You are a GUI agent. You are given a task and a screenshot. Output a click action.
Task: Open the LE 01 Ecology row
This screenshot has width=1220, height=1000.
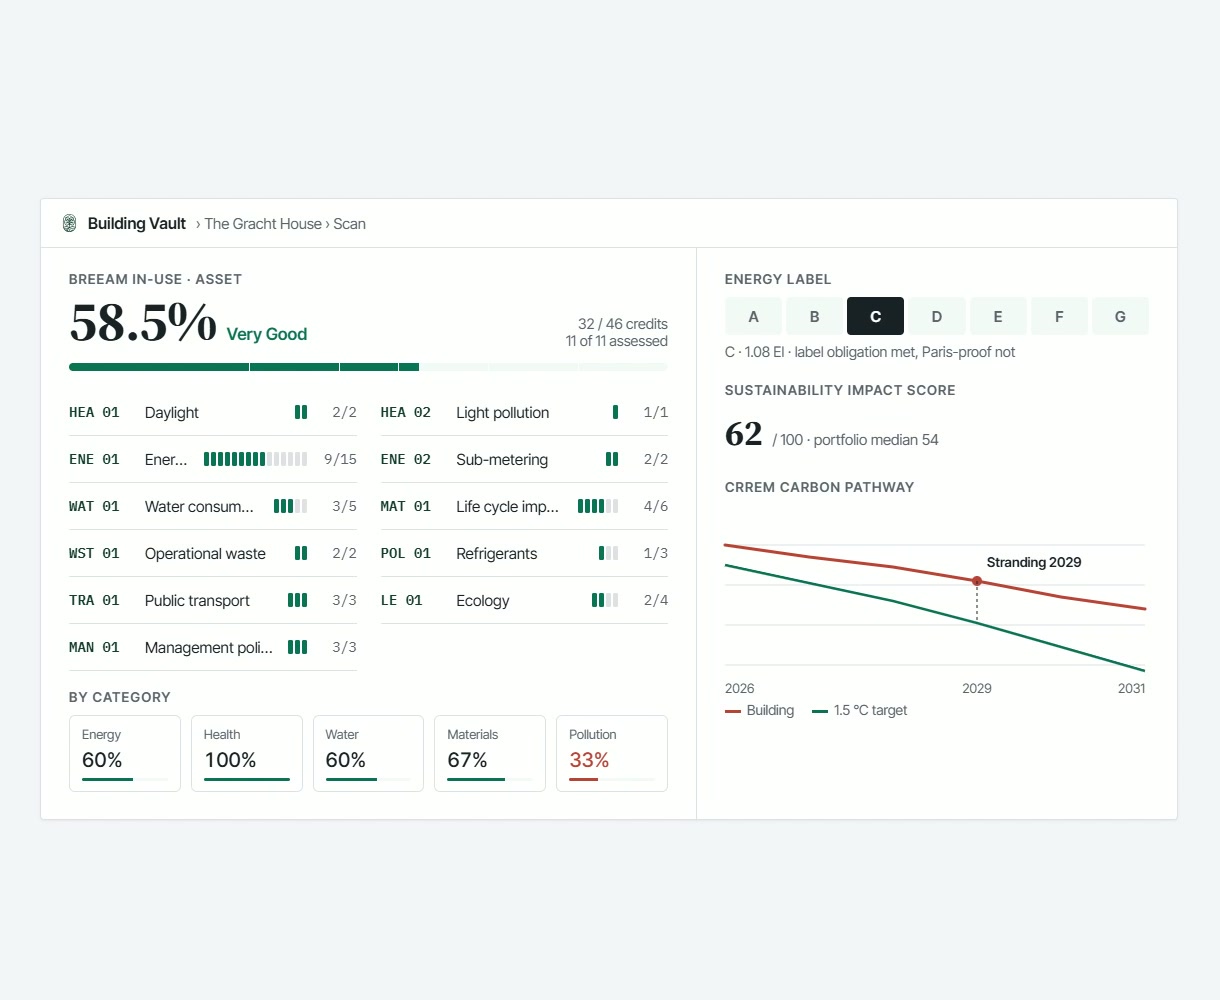(524, 600)
